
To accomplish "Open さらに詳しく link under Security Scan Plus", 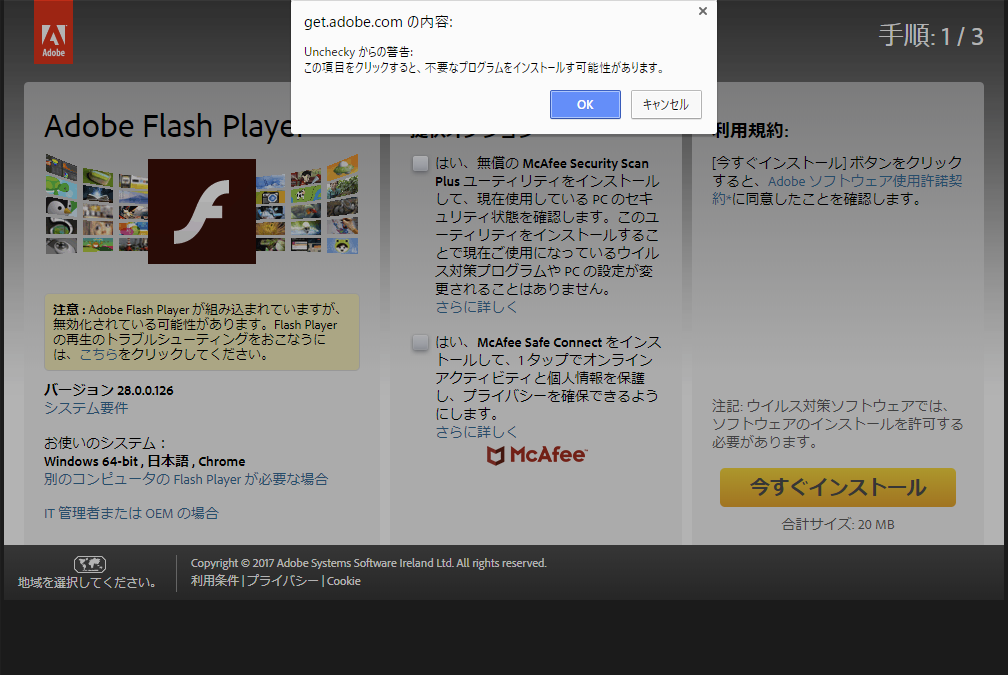I will pos(477,307).
